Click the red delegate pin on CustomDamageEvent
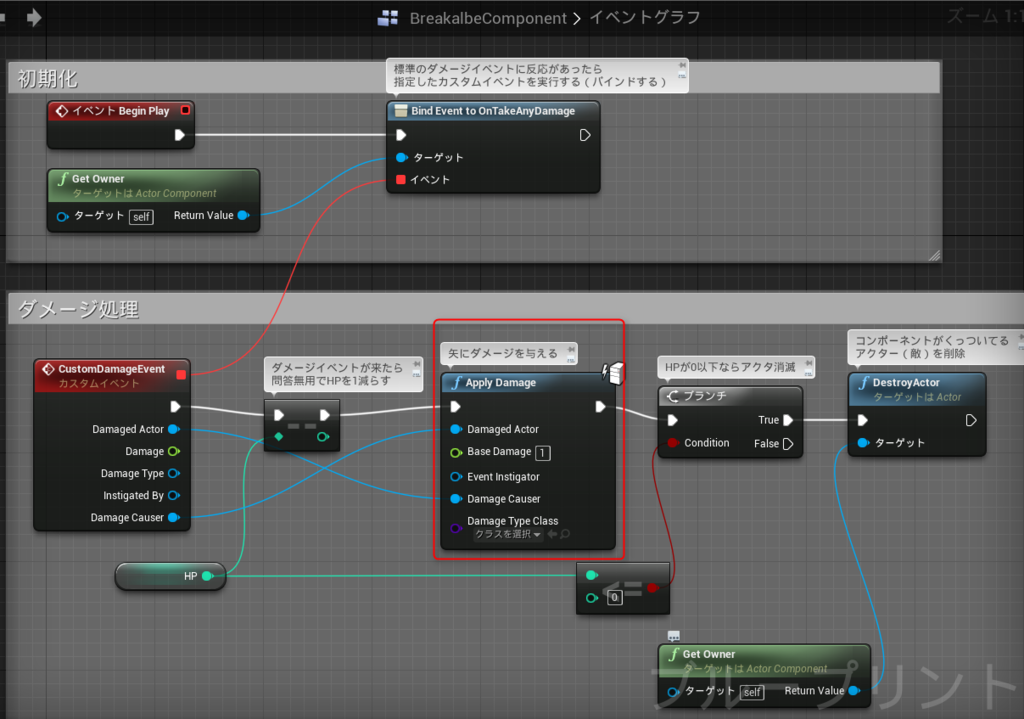 (x=181, y=374)
